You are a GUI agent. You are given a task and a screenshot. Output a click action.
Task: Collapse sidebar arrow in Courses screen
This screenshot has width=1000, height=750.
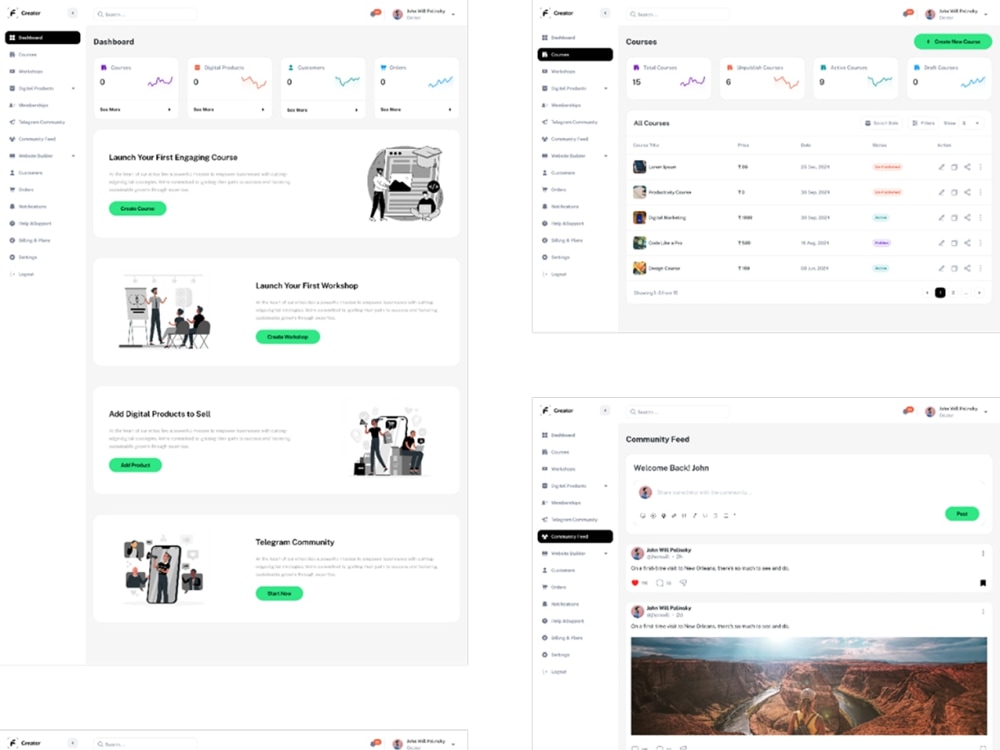click(x=605, y=13)
